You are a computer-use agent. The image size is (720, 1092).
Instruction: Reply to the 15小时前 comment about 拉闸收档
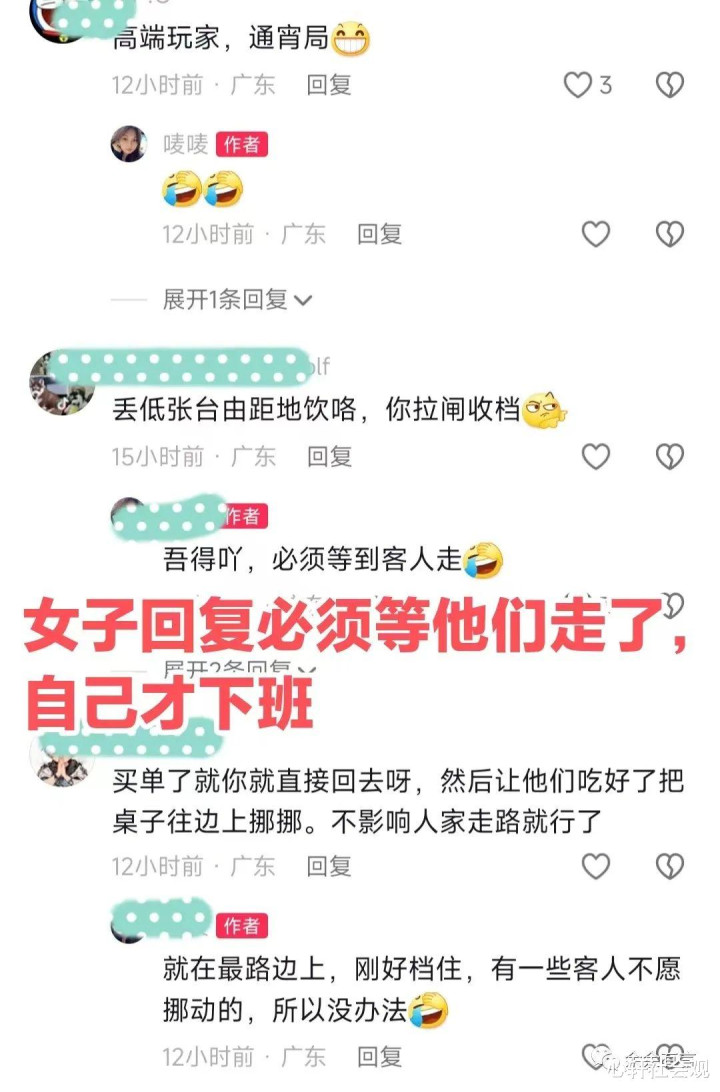329,456
